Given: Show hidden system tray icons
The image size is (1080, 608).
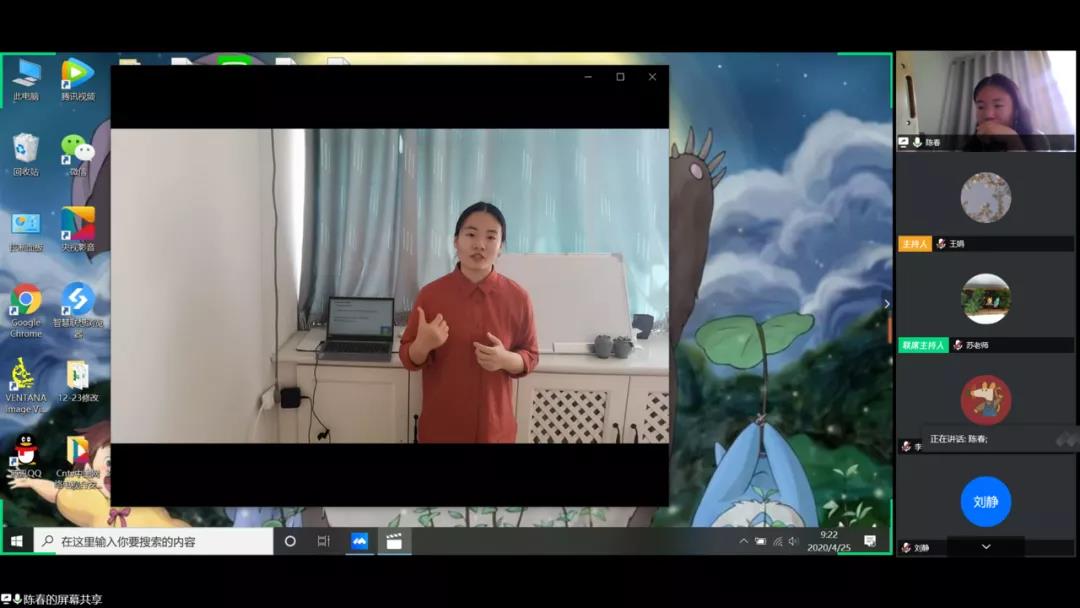Looking at the screenshot, I should point(743,541).
